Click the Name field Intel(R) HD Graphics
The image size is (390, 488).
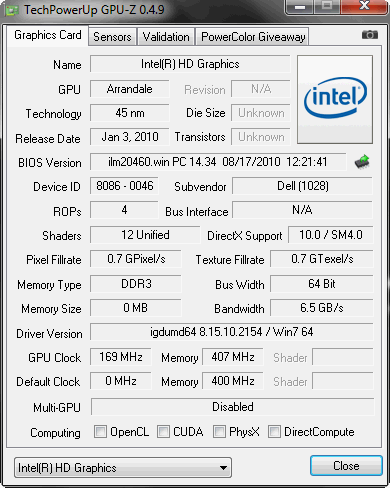point(190,64)
